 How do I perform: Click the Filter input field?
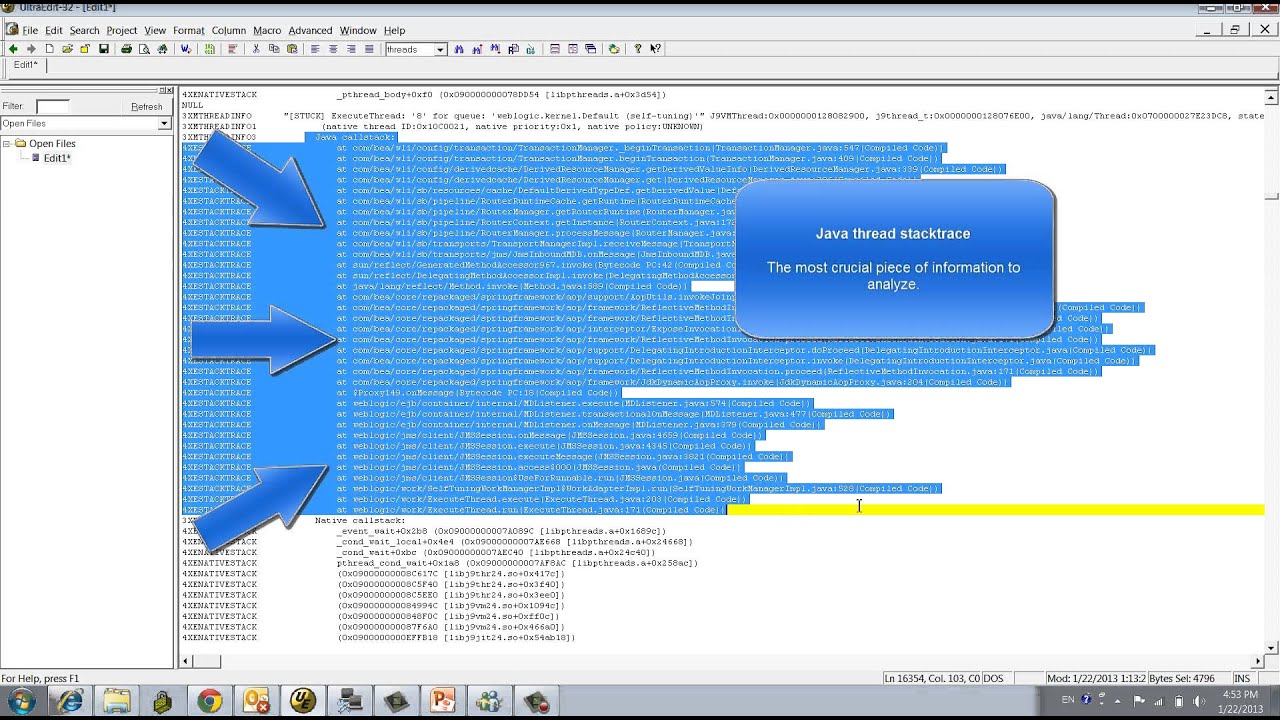[x=53, y=106]
